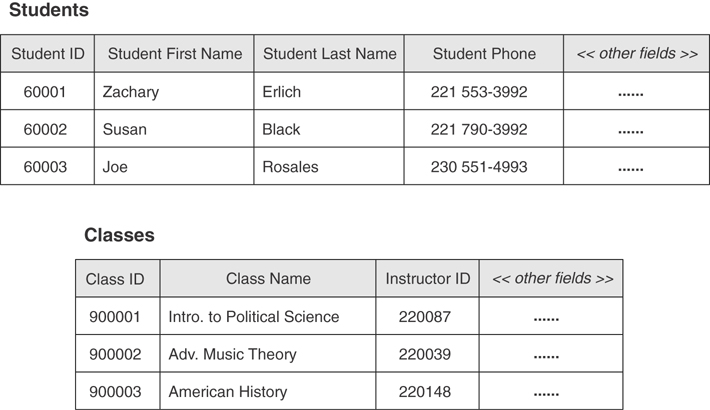Click the Student Last Name column header
Screen dimensions: 710x410
tap(329, 54)
